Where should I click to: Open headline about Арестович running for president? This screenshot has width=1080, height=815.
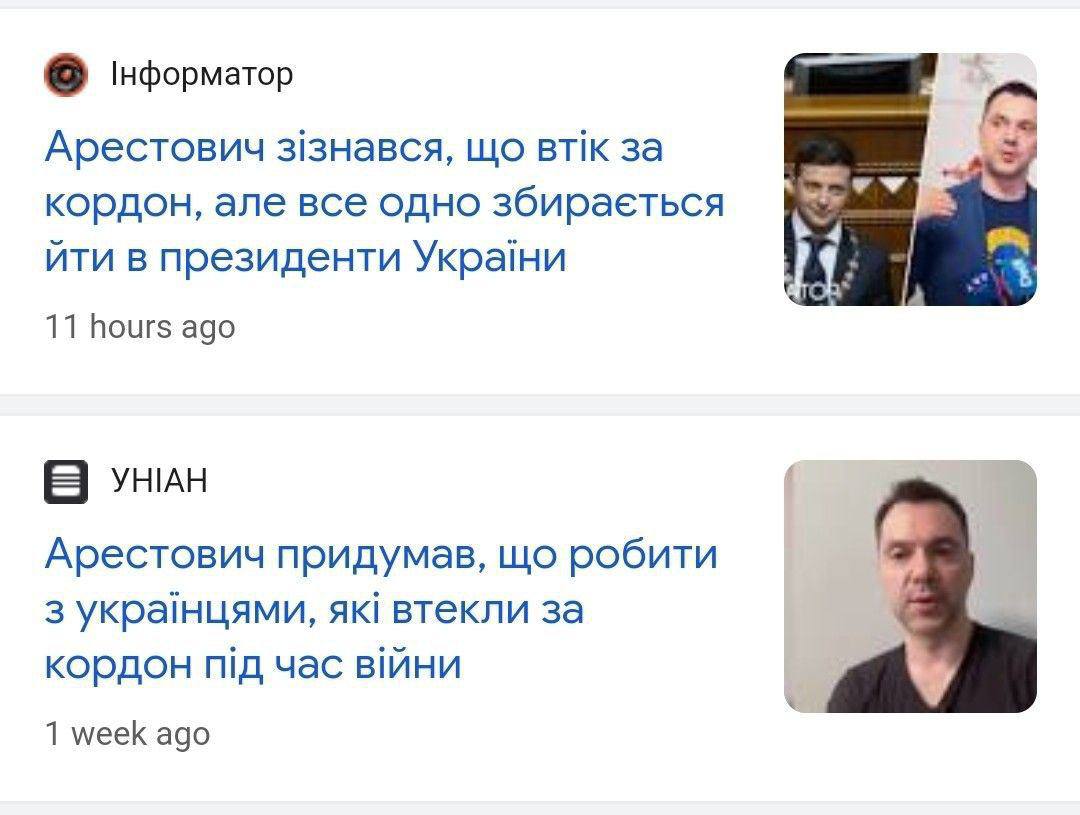[384, 203]
